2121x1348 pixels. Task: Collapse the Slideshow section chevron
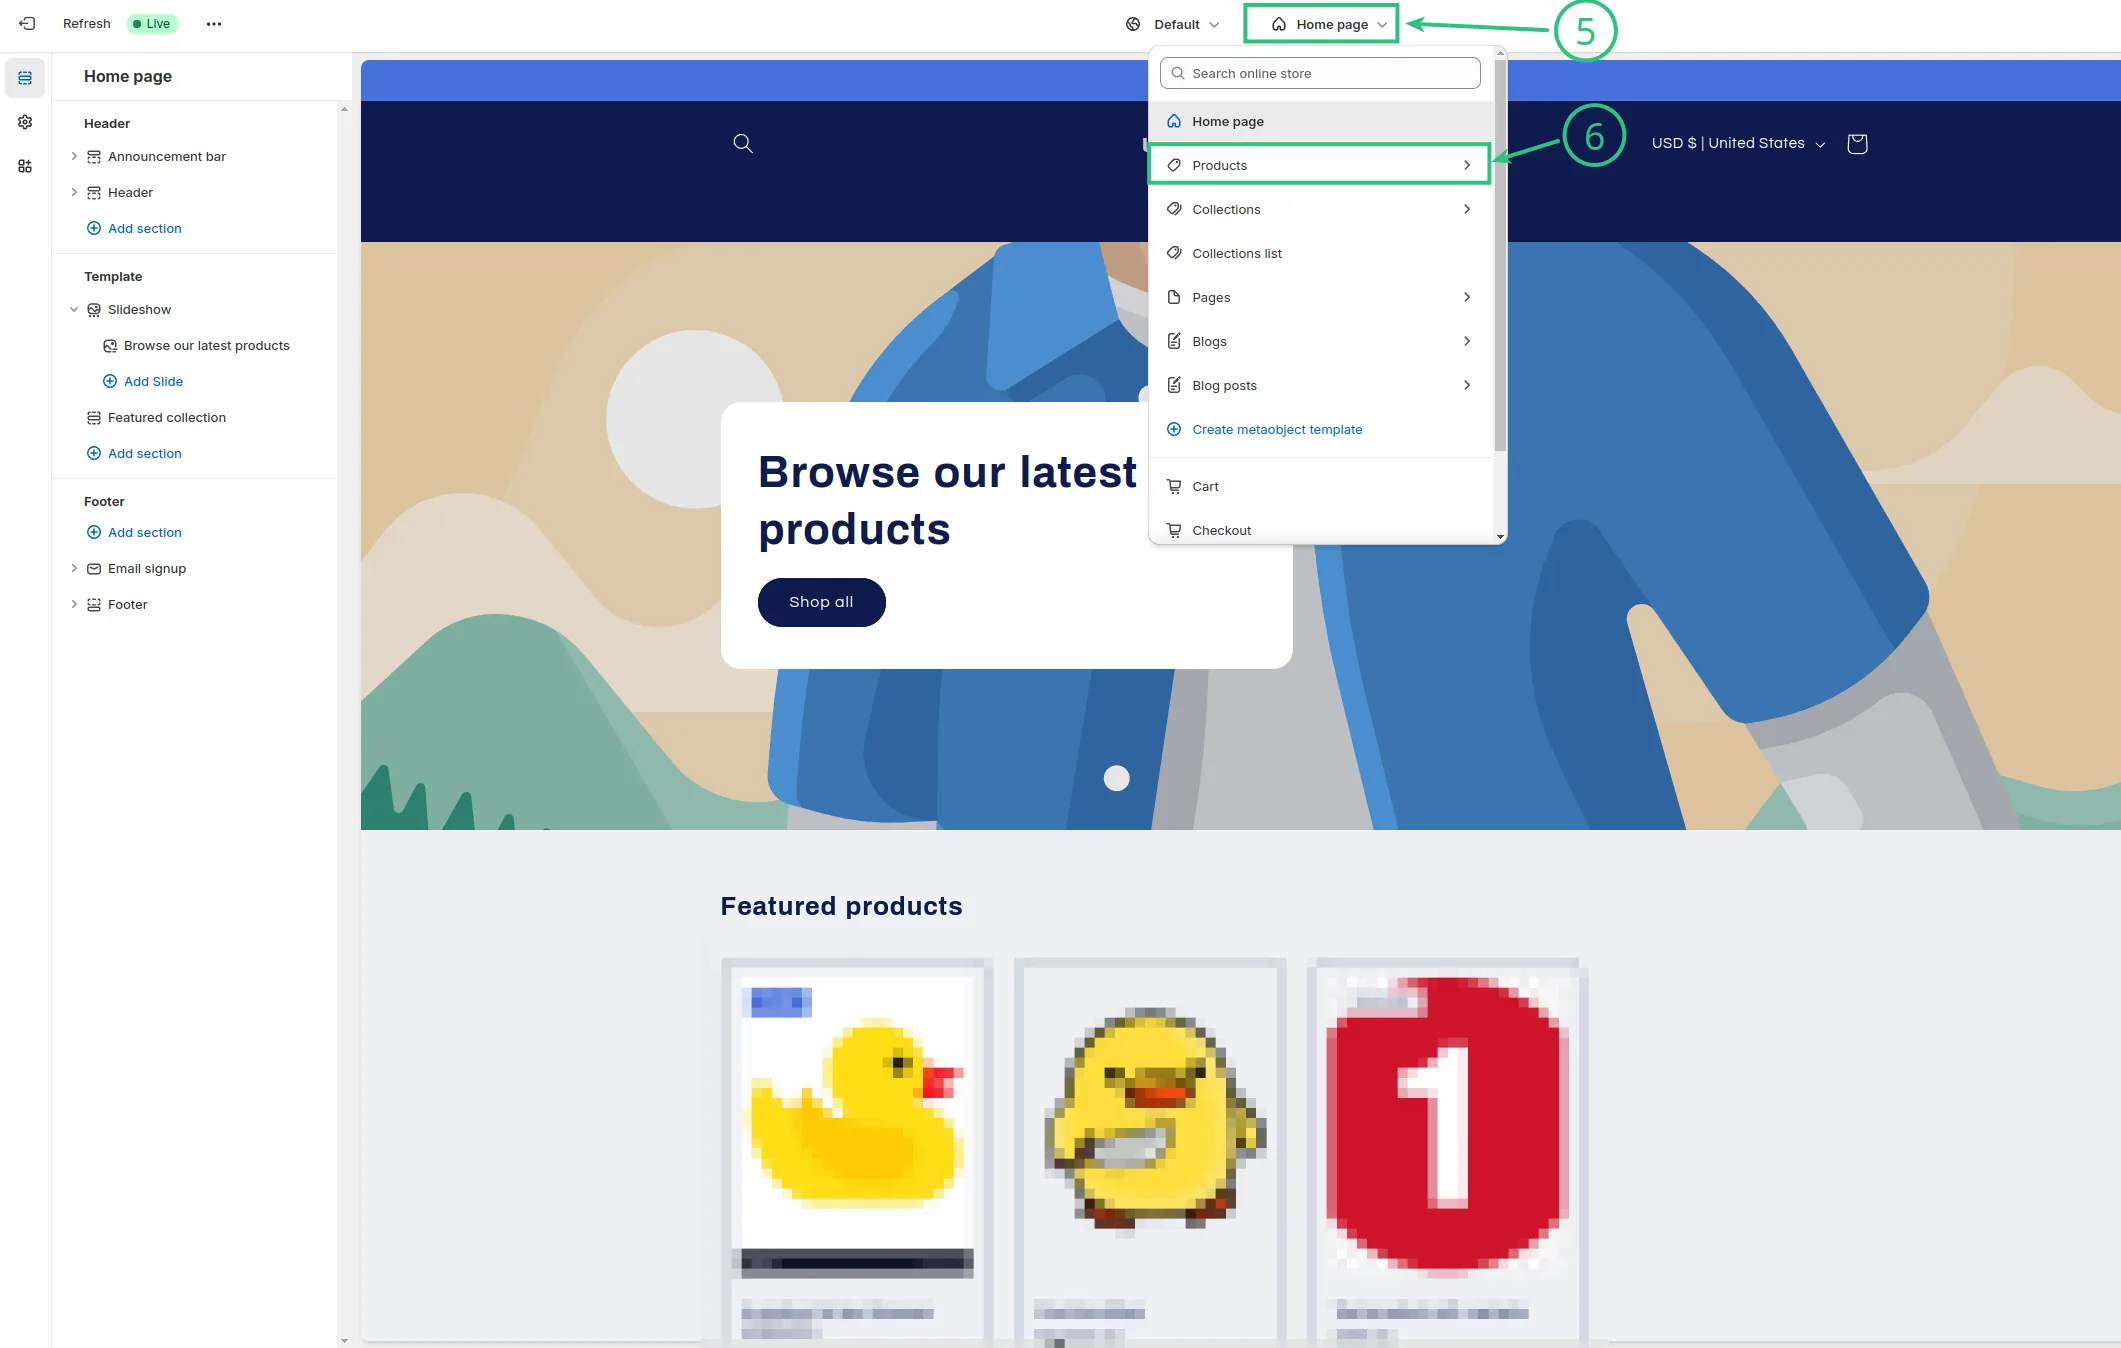[74, 310]
